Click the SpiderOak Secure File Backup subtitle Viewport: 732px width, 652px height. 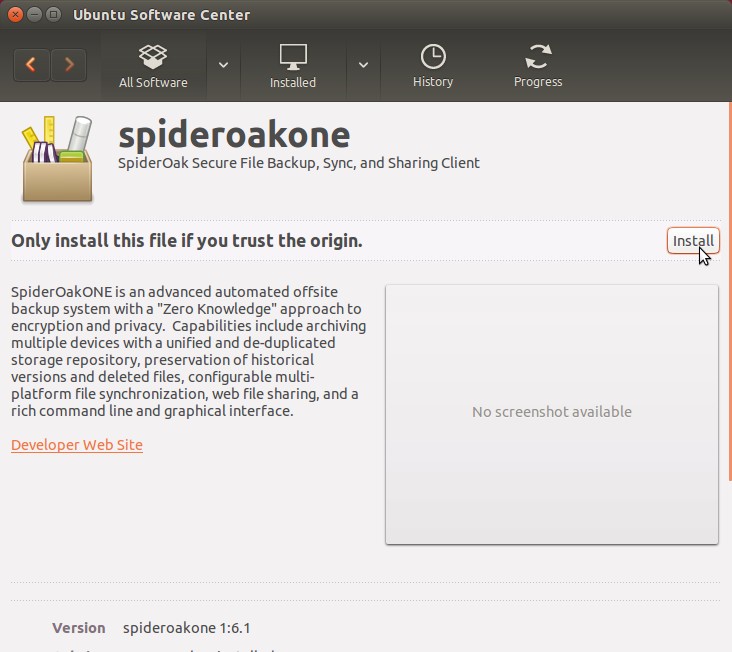[299, 163]
